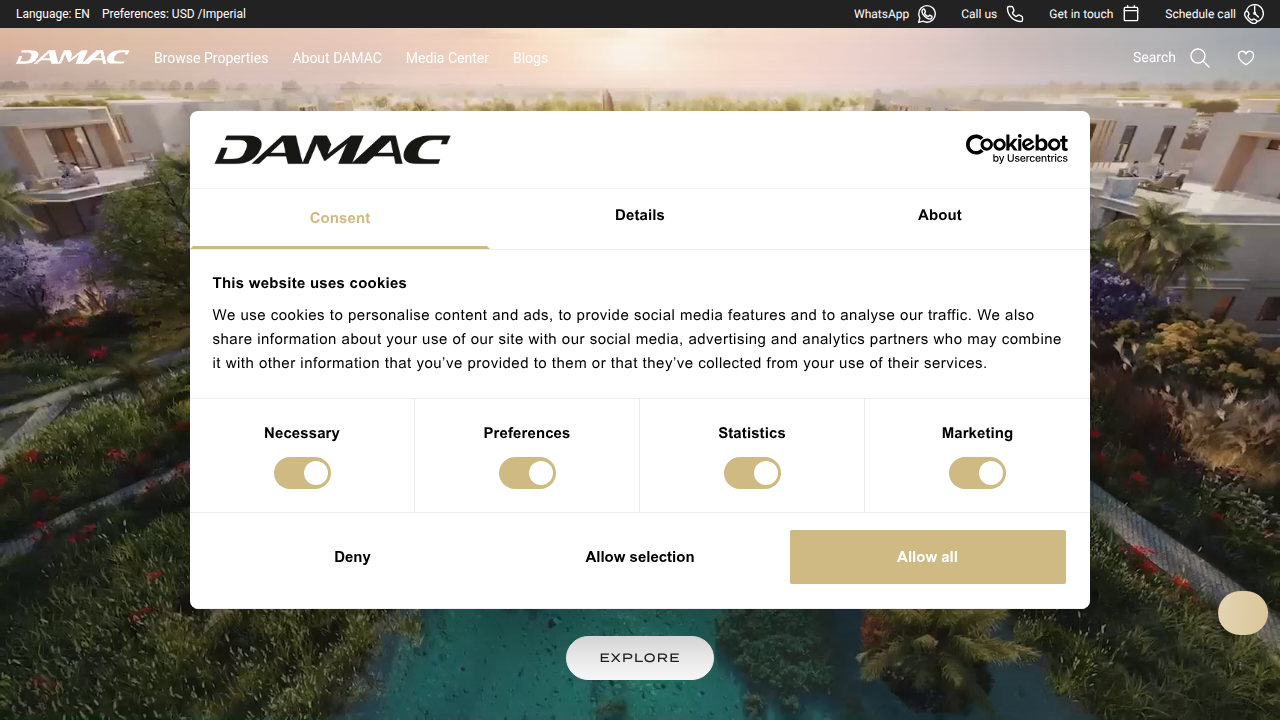Open favorites via heart icon
The image size is (1280, 720).
pyautogui.click(x=1246, y=58)
